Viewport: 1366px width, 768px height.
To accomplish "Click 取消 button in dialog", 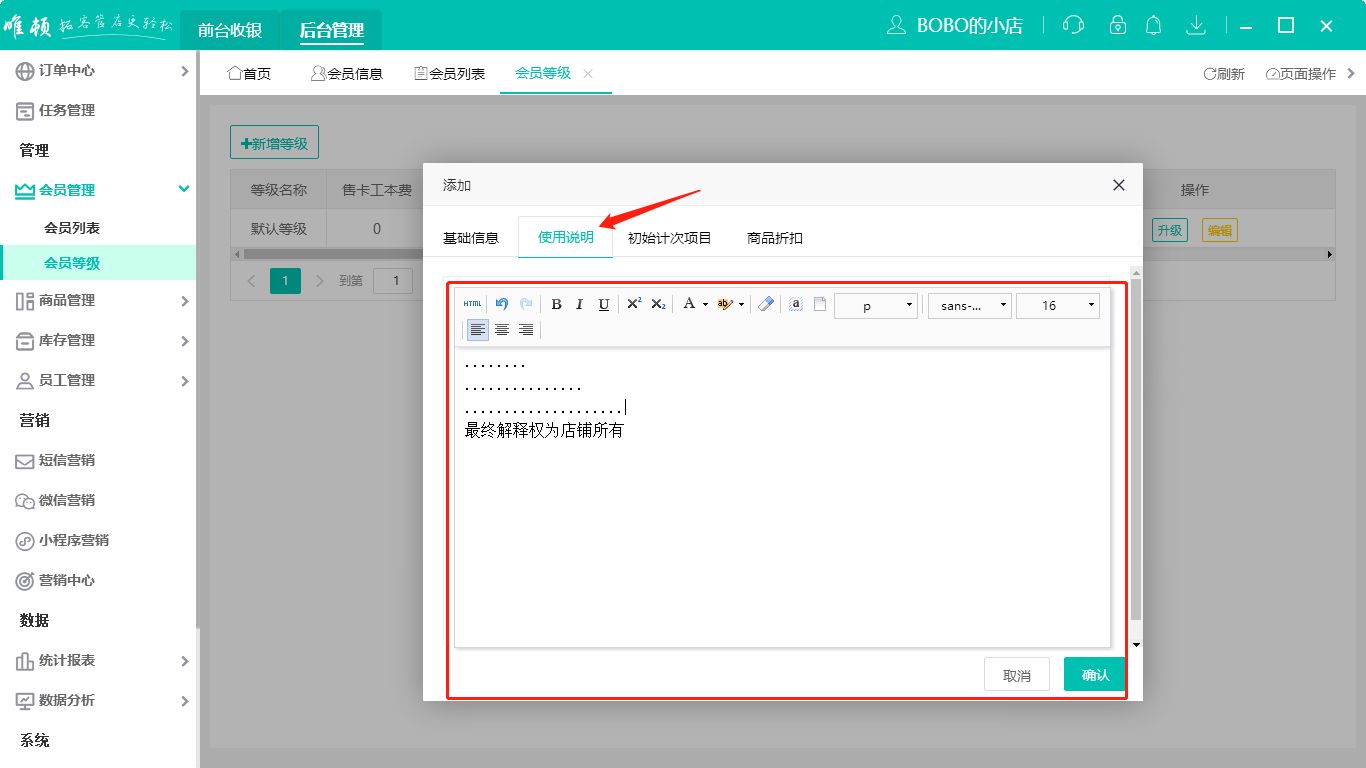I will tap(1017, 675).
